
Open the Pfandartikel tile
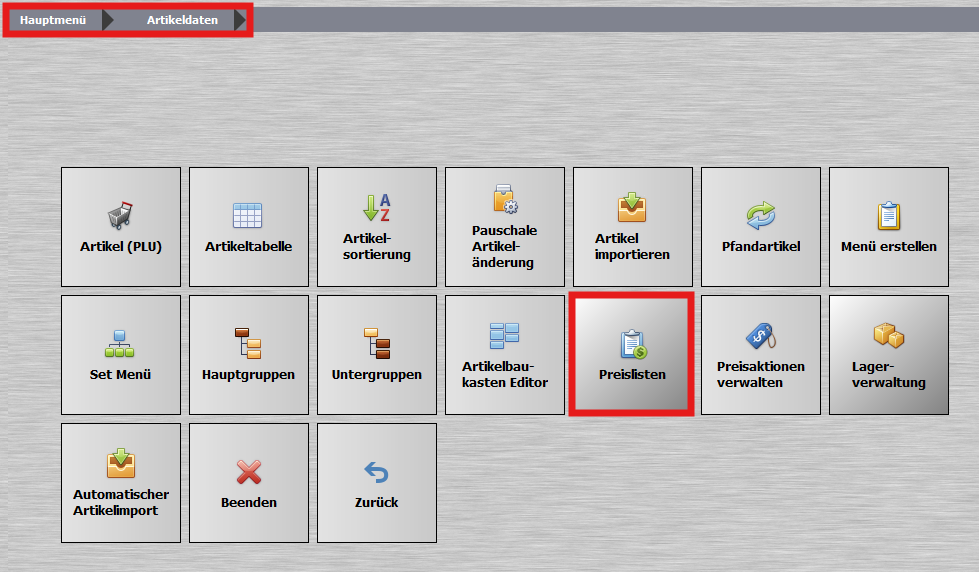(x=760, y=227)
